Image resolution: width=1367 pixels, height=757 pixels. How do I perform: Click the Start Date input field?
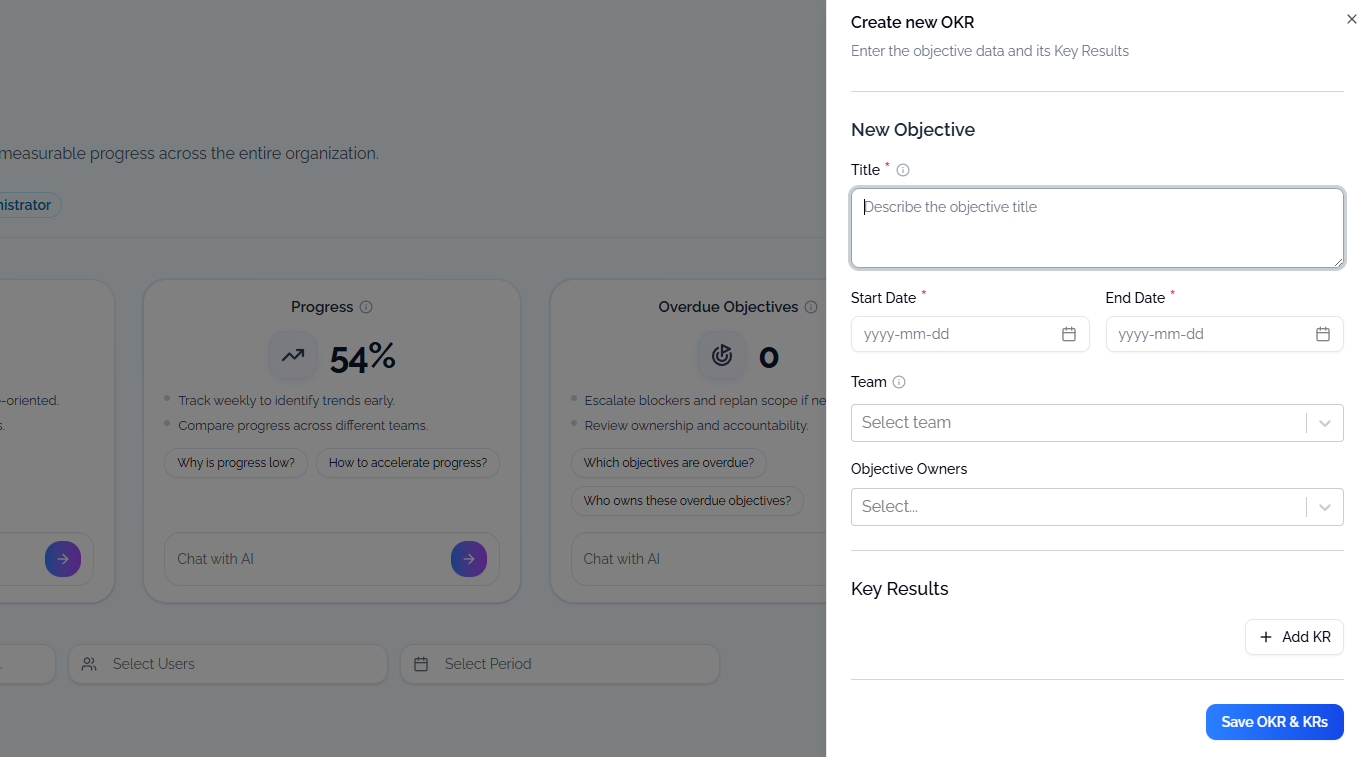click(955, 334)
